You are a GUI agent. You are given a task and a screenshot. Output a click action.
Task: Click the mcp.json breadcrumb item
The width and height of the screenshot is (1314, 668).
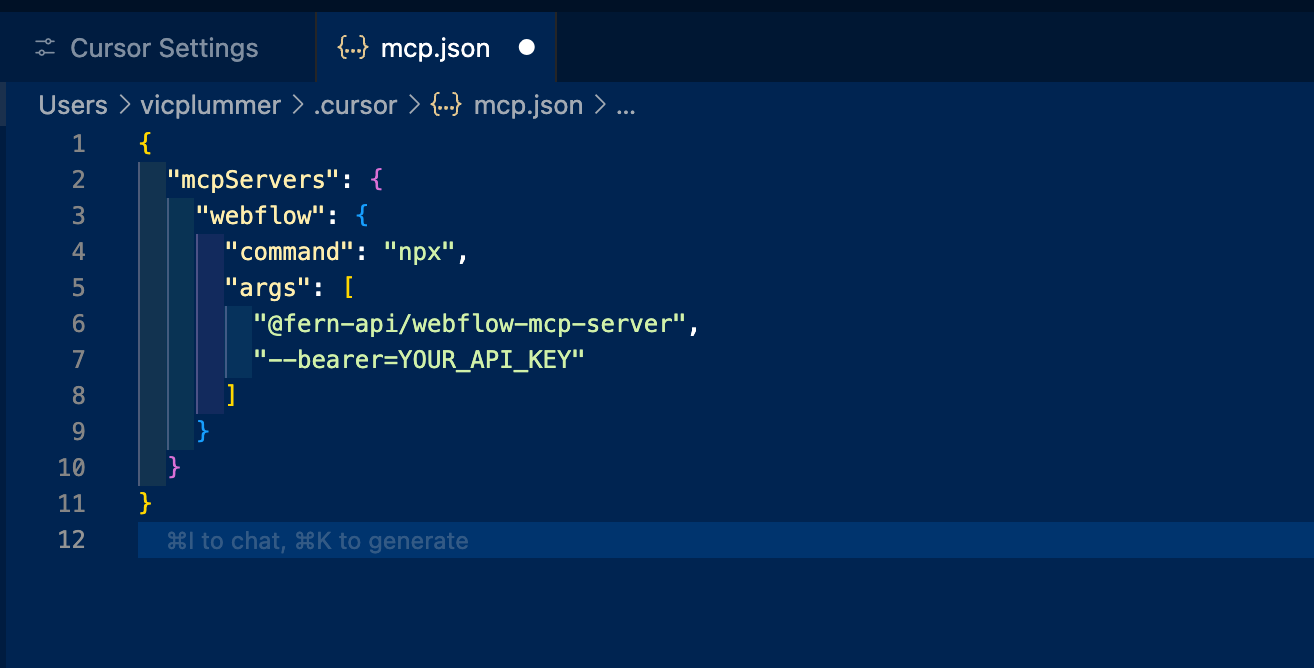coord(528,105)
